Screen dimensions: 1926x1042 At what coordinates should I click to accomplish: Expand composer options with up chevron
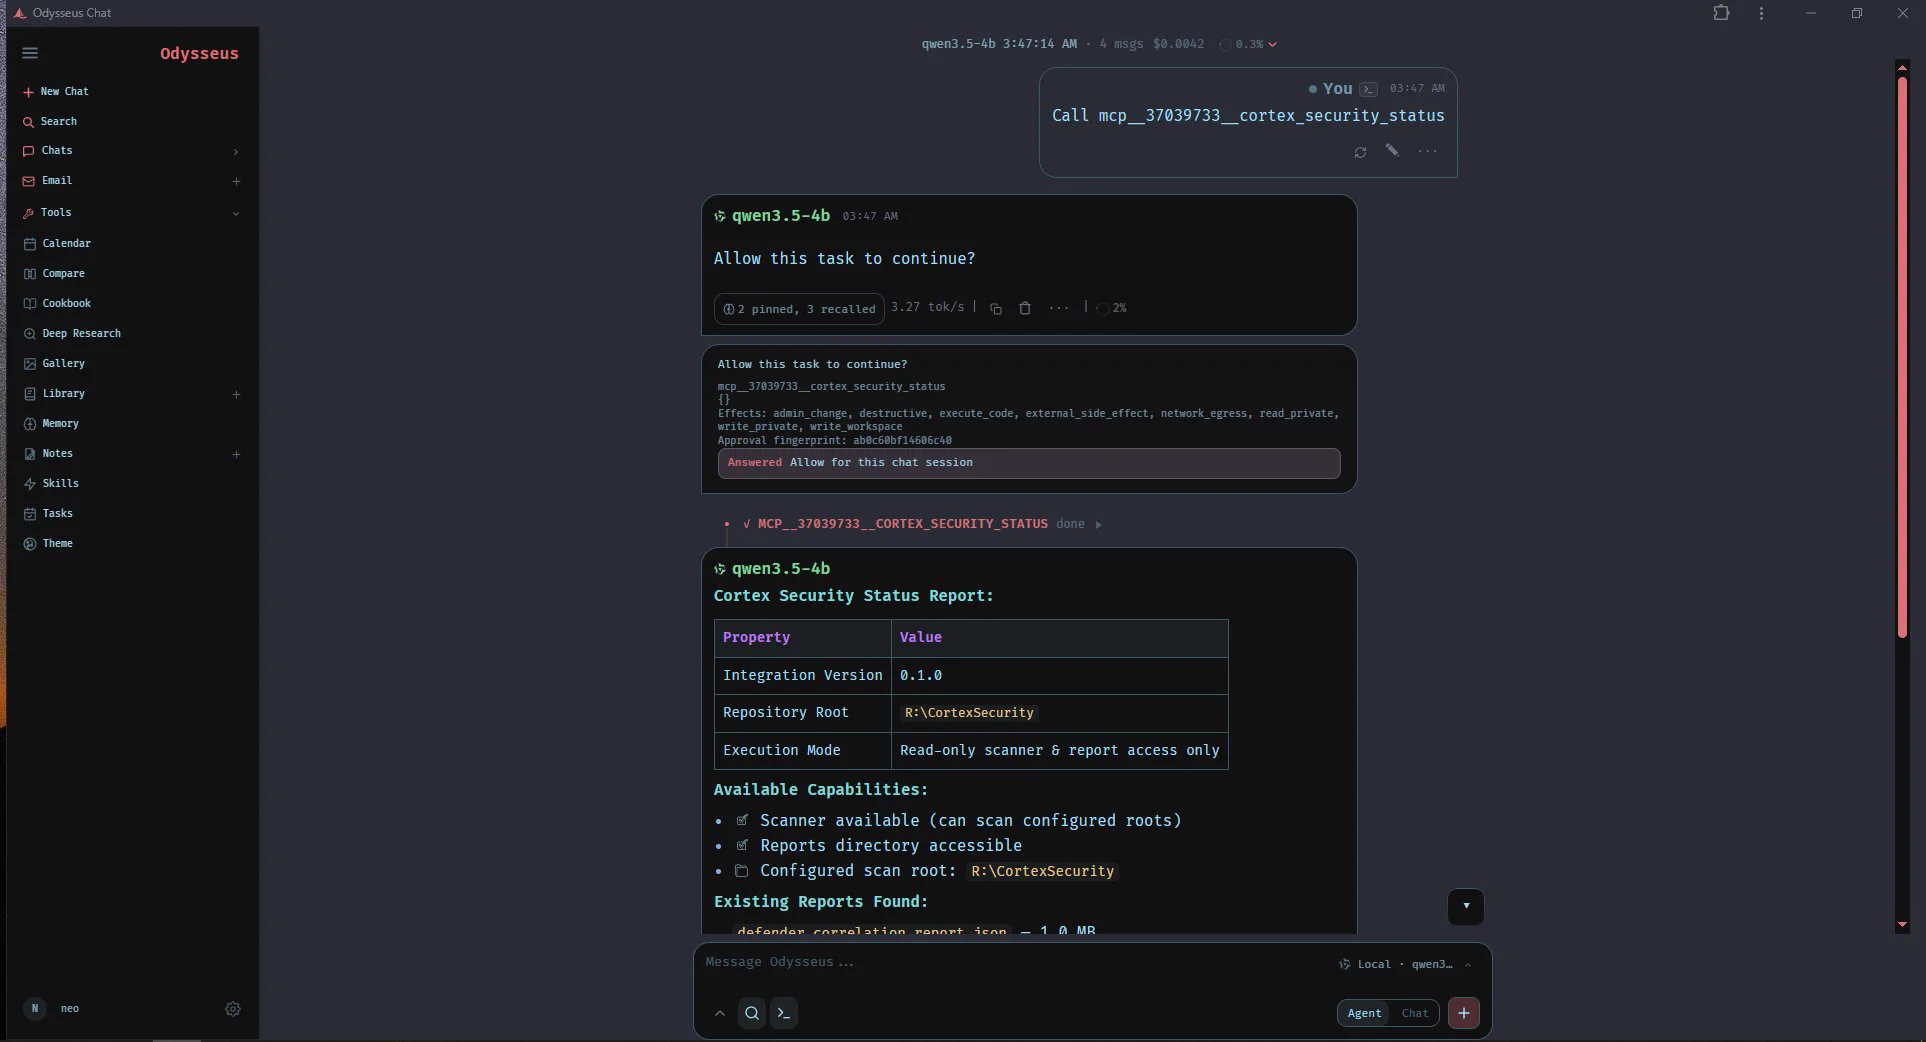720,1013
